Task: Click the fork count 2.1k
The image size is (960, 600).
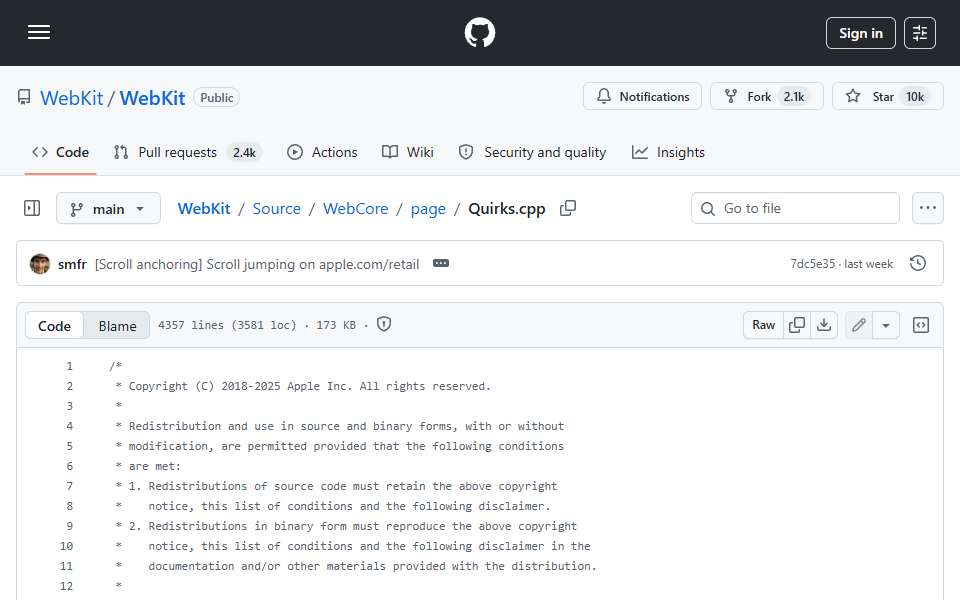Action: click(x=794, y=97)
